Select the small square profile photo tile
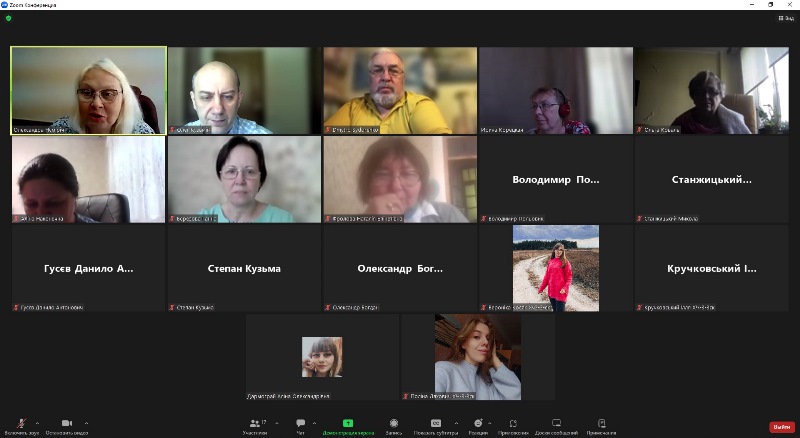This screenshot has width=800, height=438. pos(322,357)
